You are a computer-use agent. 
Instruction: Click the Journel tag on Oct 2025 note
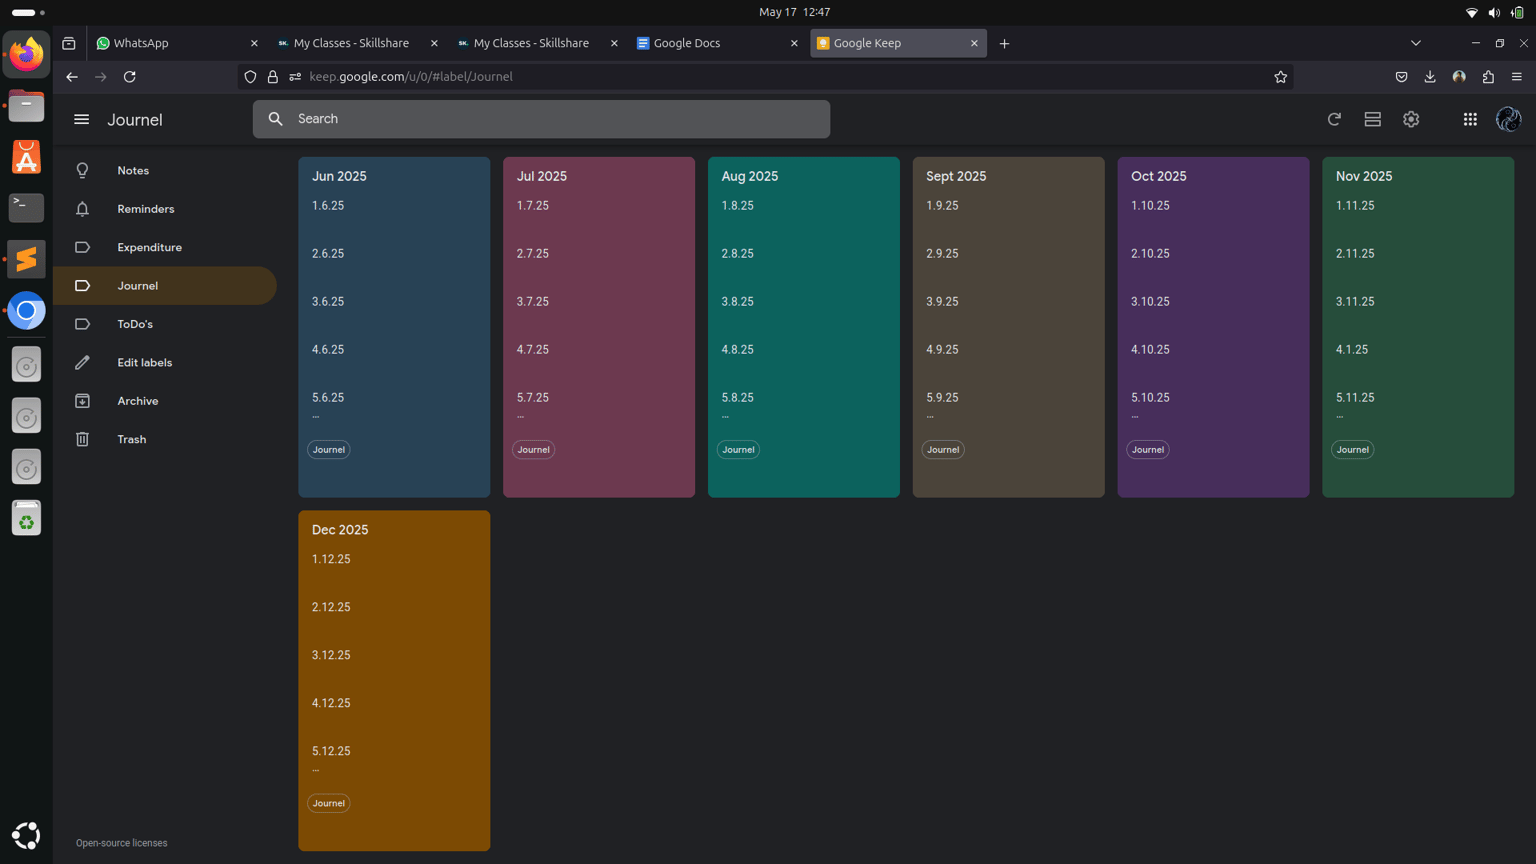[x=1148, y=450]
